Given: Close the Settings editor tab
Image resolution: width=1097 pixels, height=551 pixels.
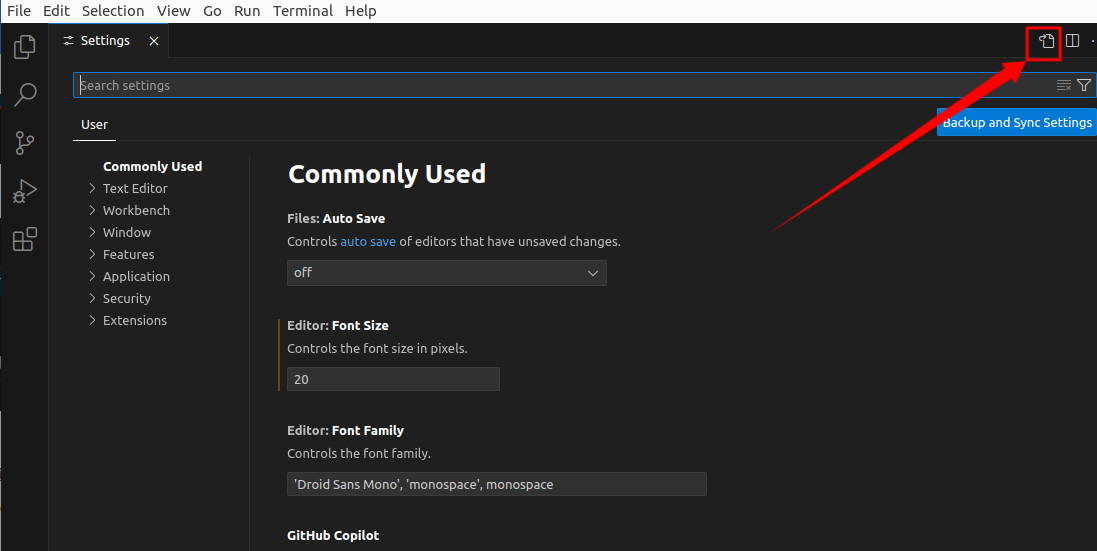Looking at the screenshot, I should [x=153, y=41].
